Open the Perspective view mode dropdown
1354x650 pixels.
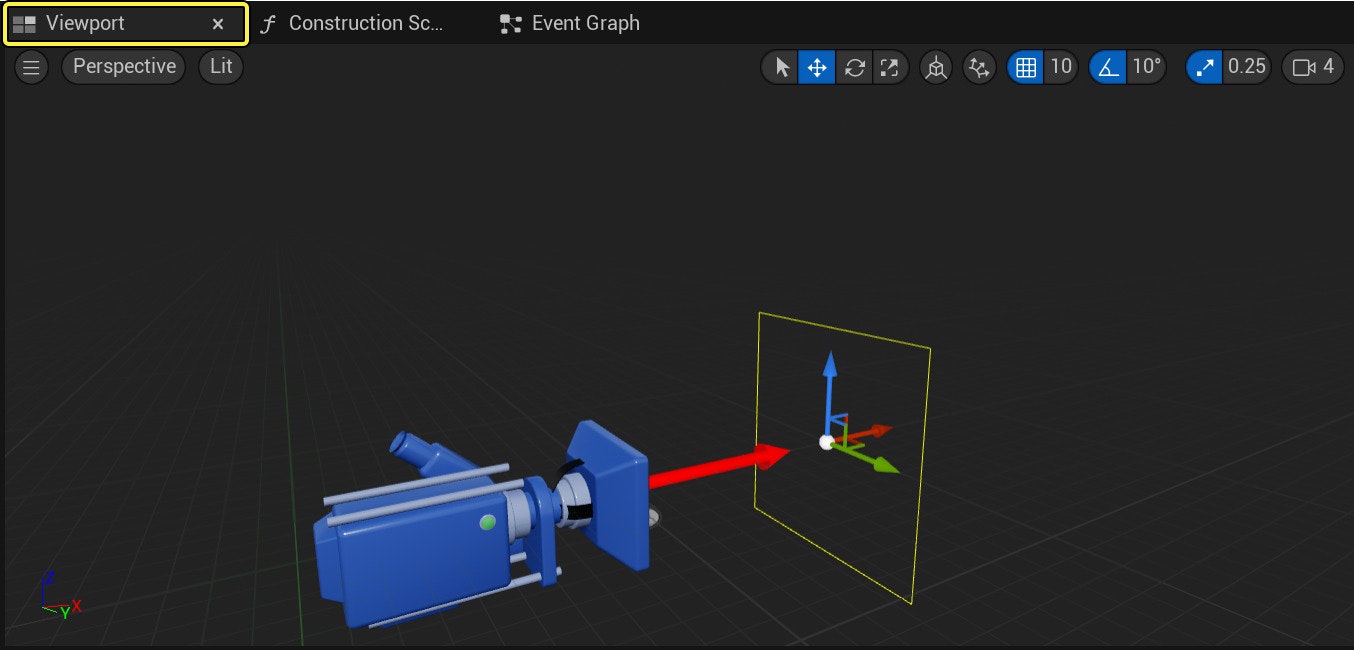(x=123, y=67)
